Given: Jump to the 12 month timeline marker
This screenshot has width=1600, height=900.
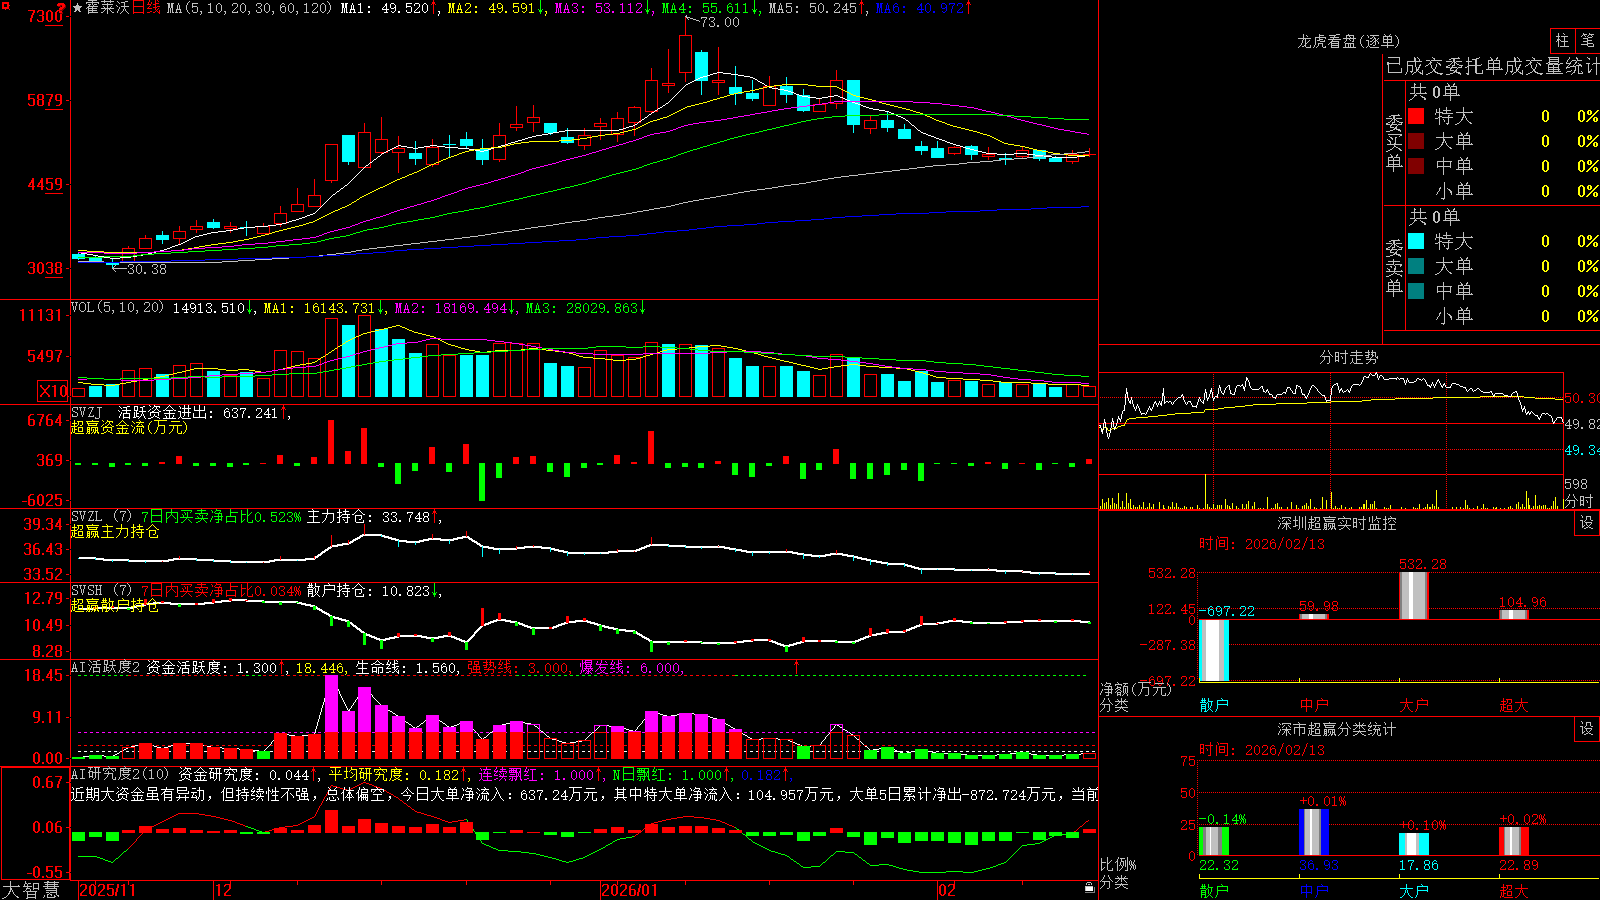Looking at the screenshot, I should click(224, 890).
